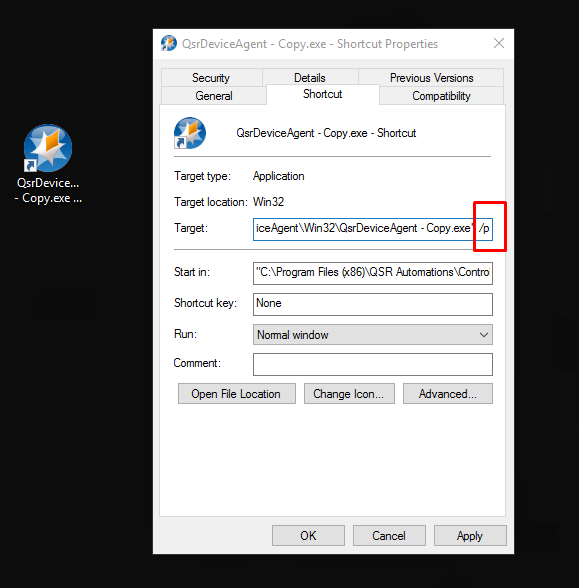Click the Open File Location button
The width and height of the screenshot is (579, 588).
tap(237, 393)
